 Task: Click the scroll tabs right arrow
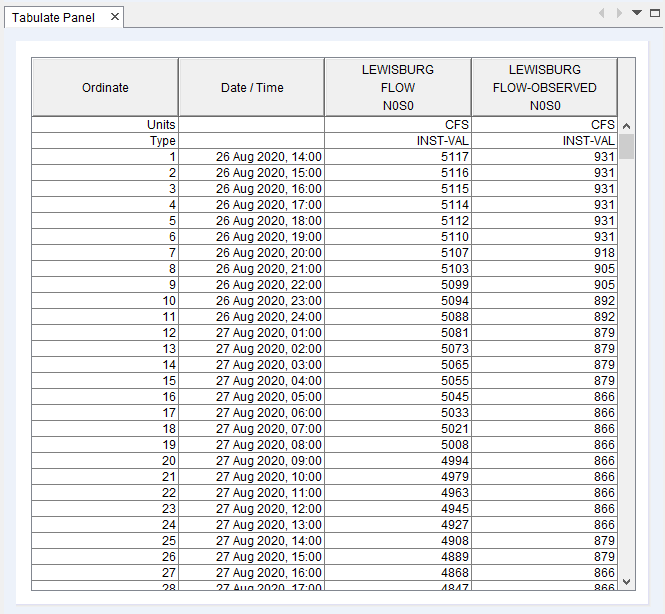pos(619,13)
